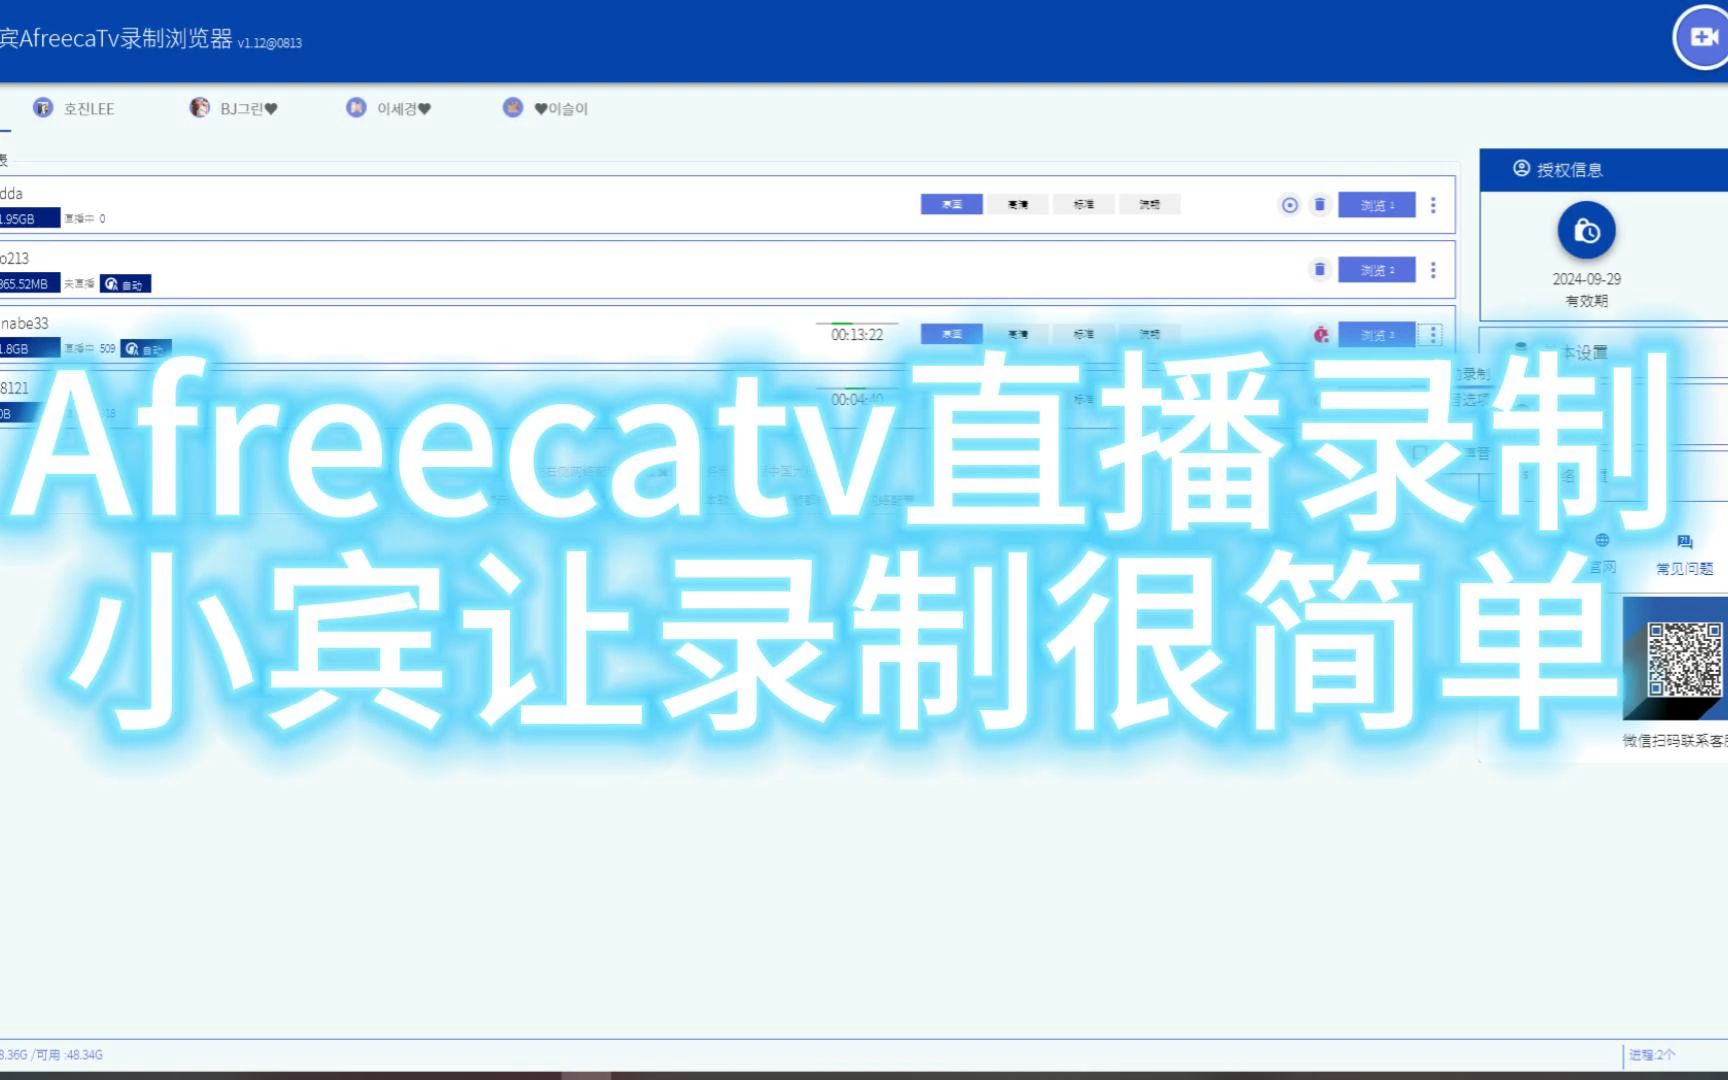Click the record circle icon in dda row

pos(1290,205)
